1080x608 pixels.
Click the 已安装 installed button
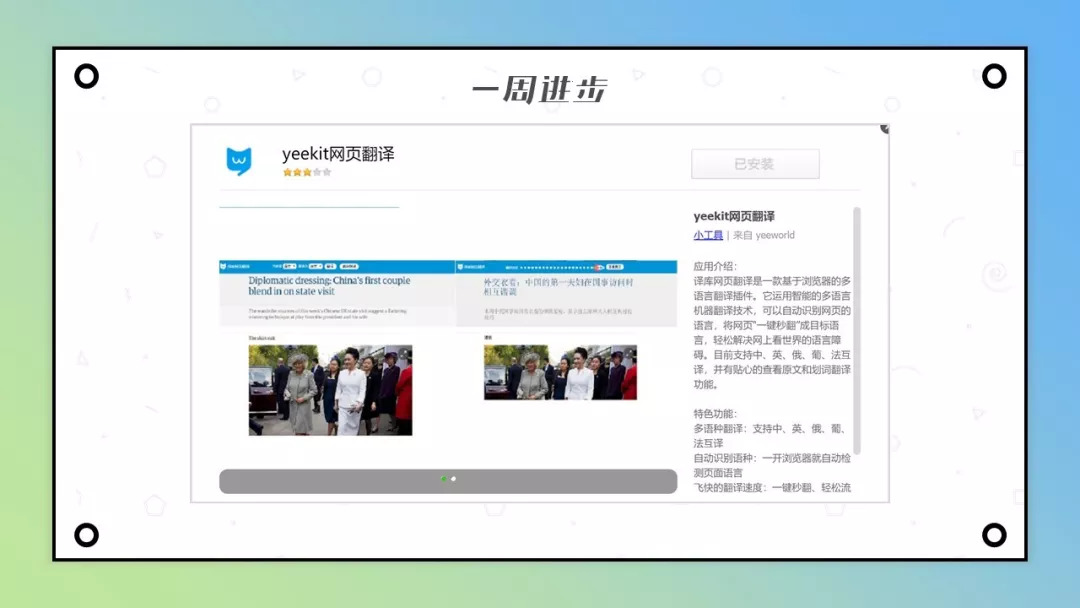tap(755, 164)
